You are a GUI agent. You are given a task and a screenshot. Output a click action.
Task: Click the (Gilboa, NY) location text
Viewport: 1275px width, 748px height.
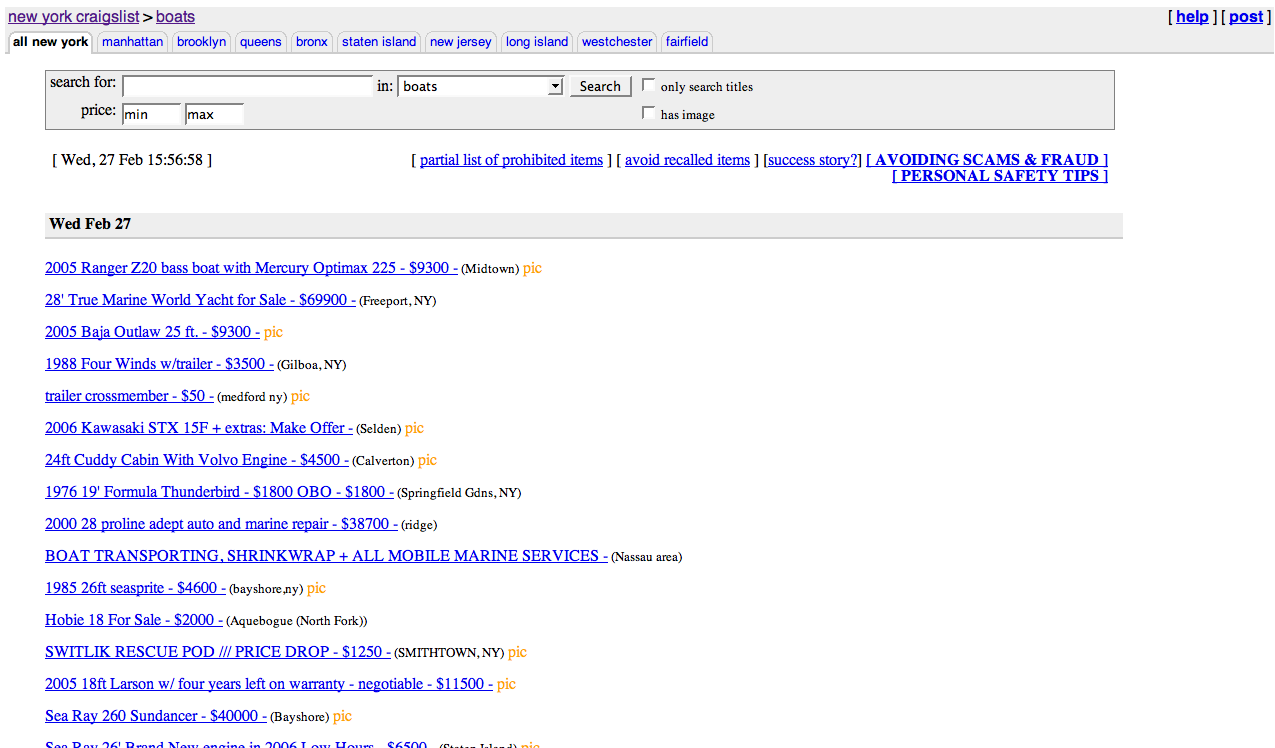[x=312, y=365]
